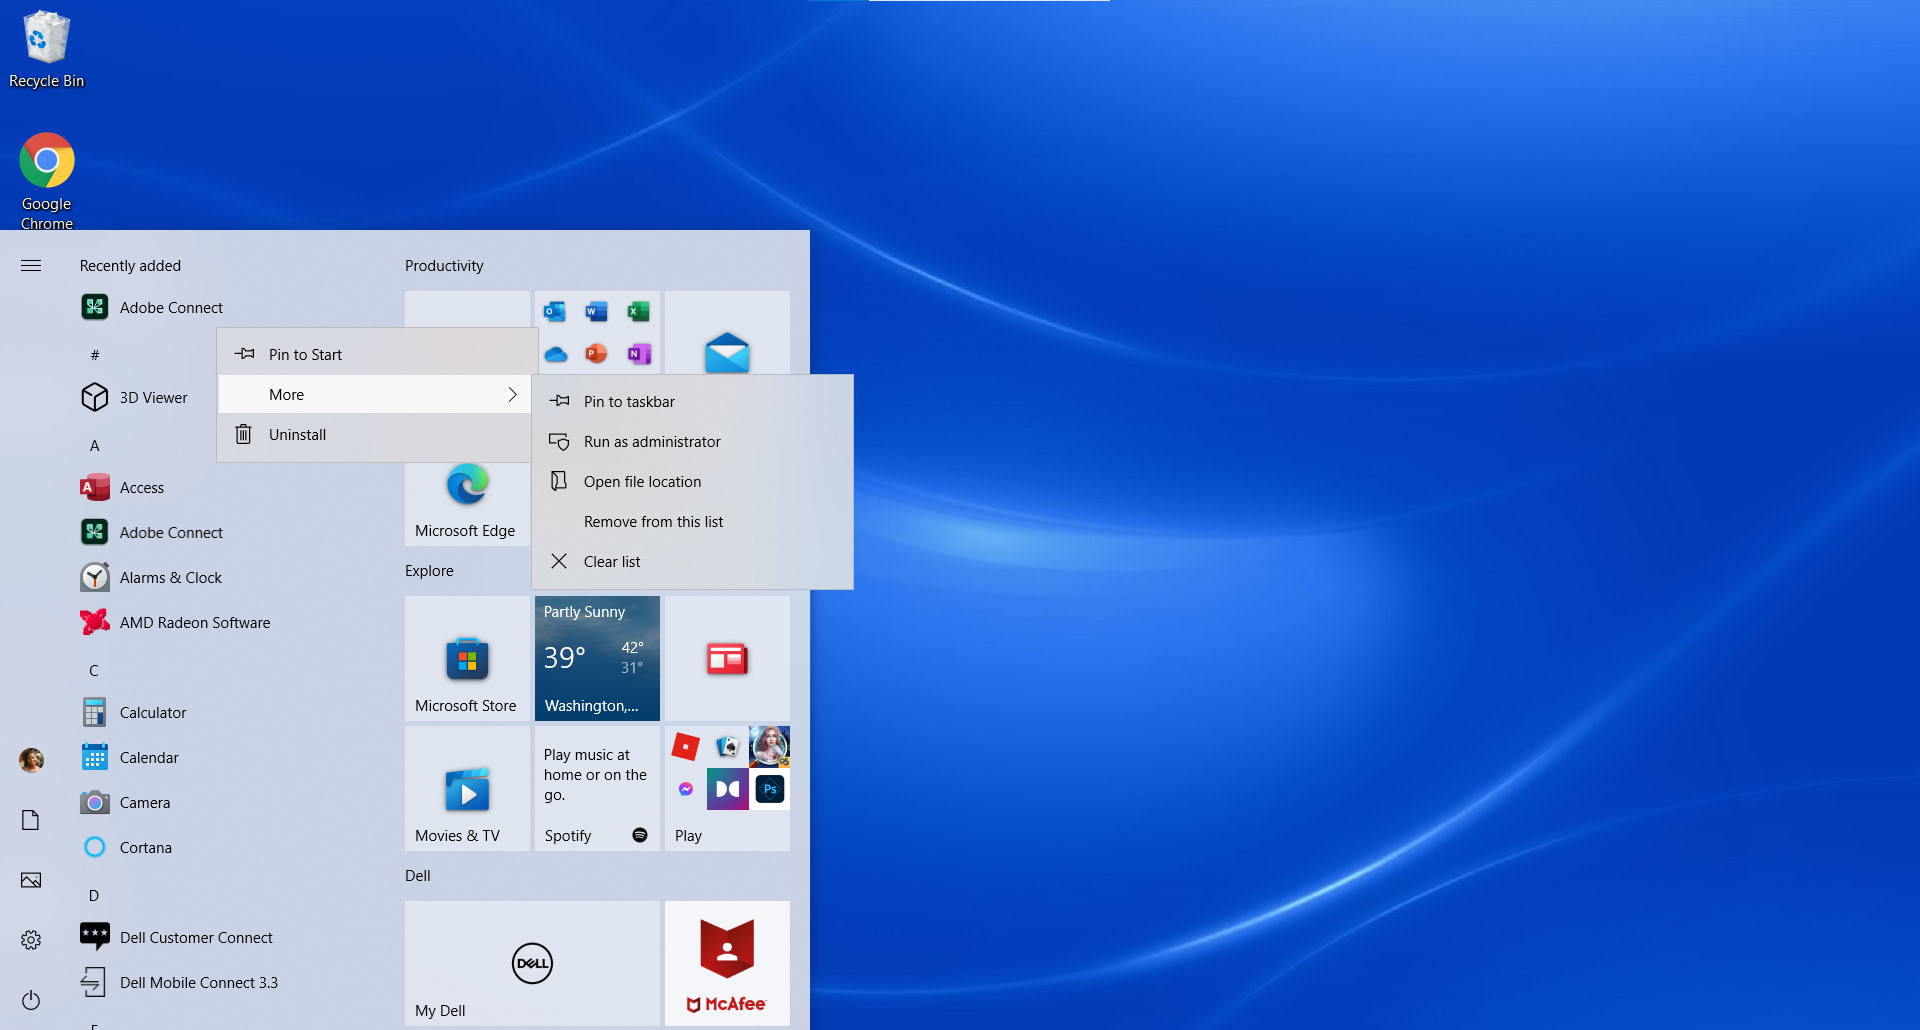Screen dimensions: 1920x1030
Task: Click the Explore group header
Action: (429, 571)
